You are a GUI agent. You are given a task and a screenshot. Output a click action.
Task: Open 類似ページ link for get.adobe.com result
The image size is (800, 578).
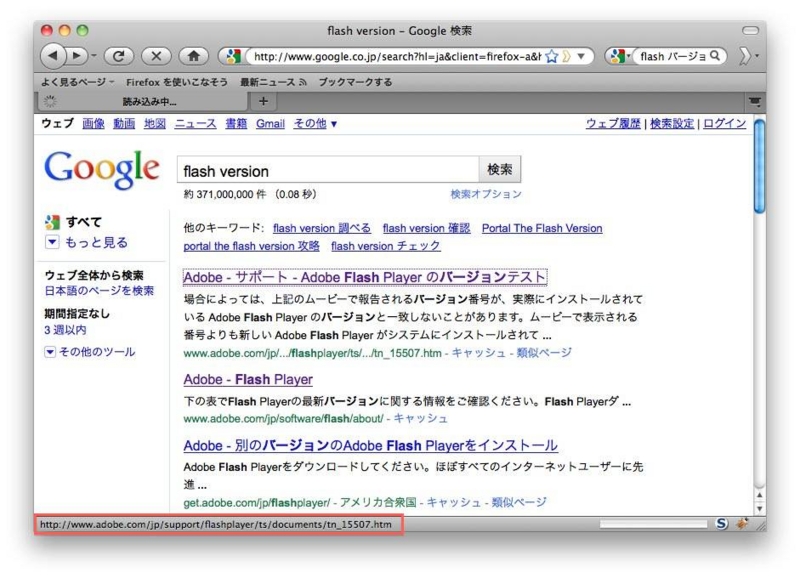click(x=518, y=502)
